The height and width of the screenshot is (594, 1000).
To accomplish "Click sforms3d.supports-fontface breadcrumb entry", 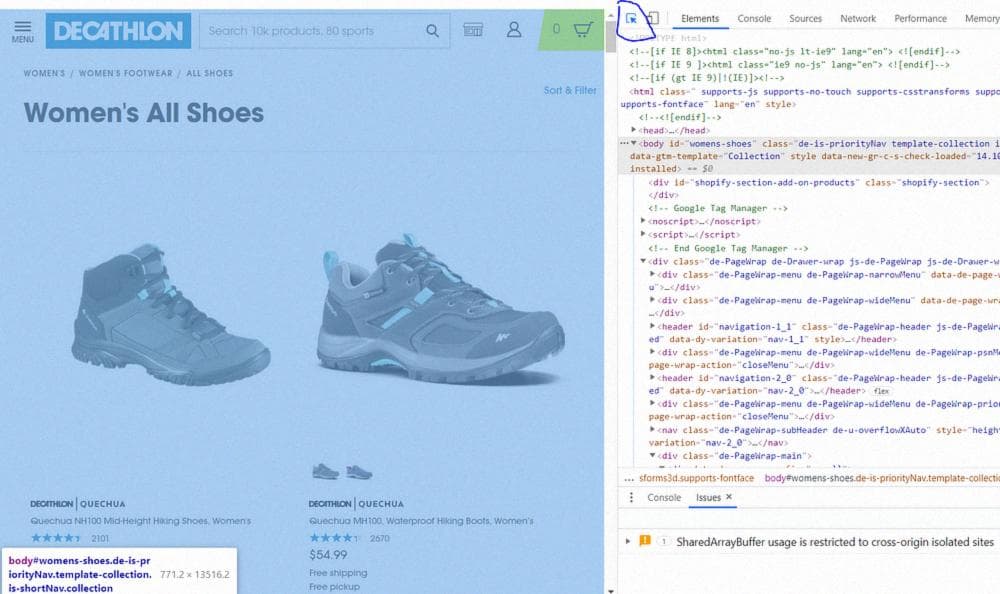I will (x=696, y=478).
